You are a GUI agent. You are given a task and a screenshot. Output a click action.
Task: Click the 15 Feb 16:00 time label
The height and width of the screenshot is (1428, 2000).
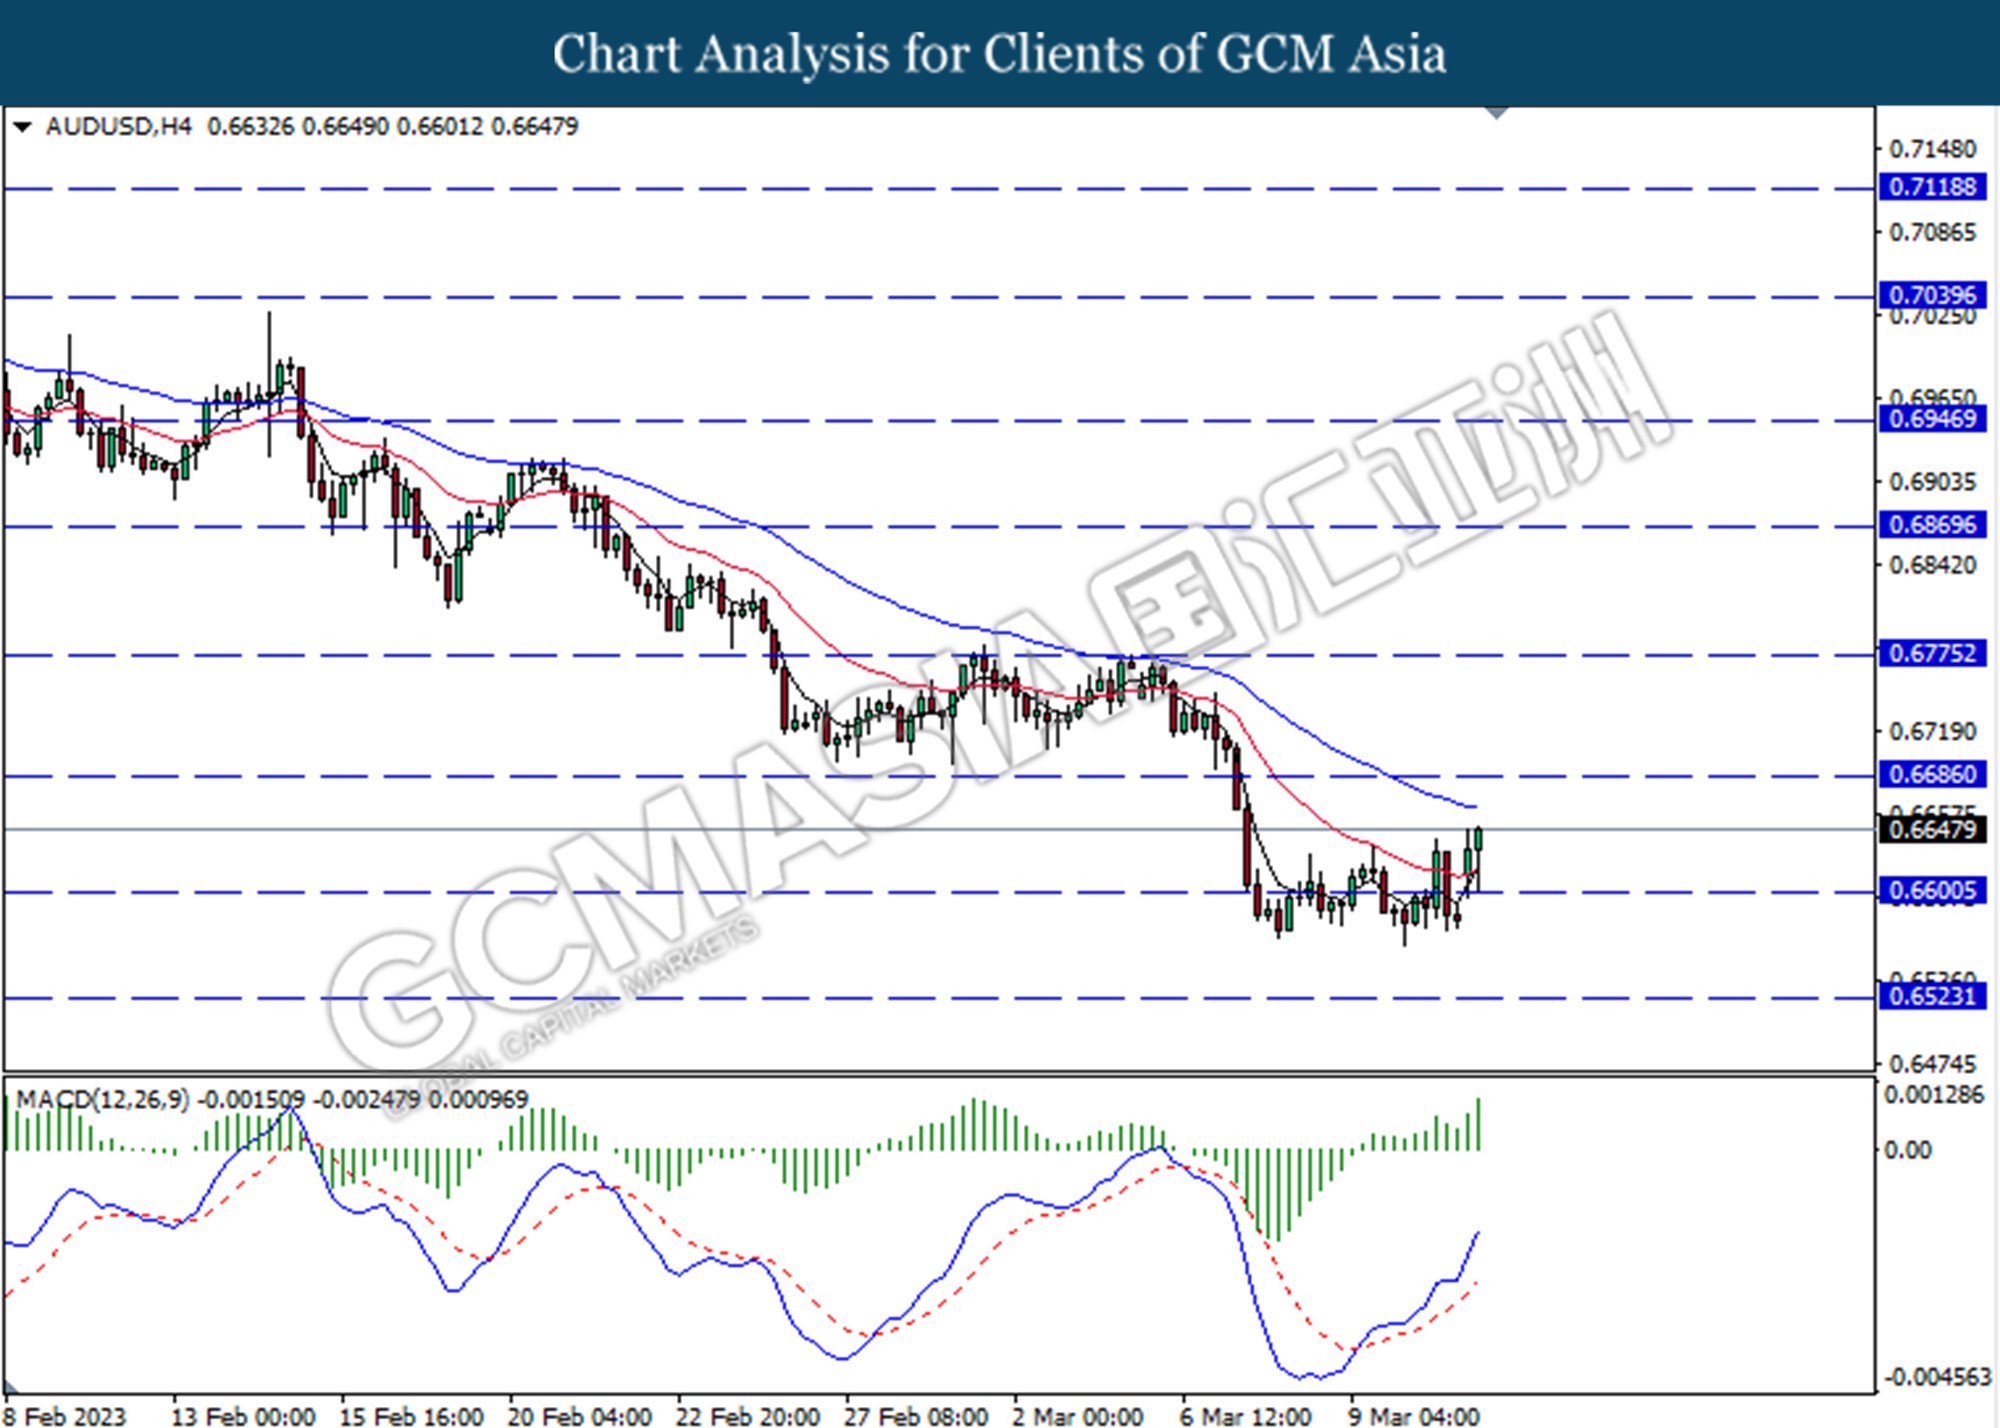click(x=411, y=1416)
